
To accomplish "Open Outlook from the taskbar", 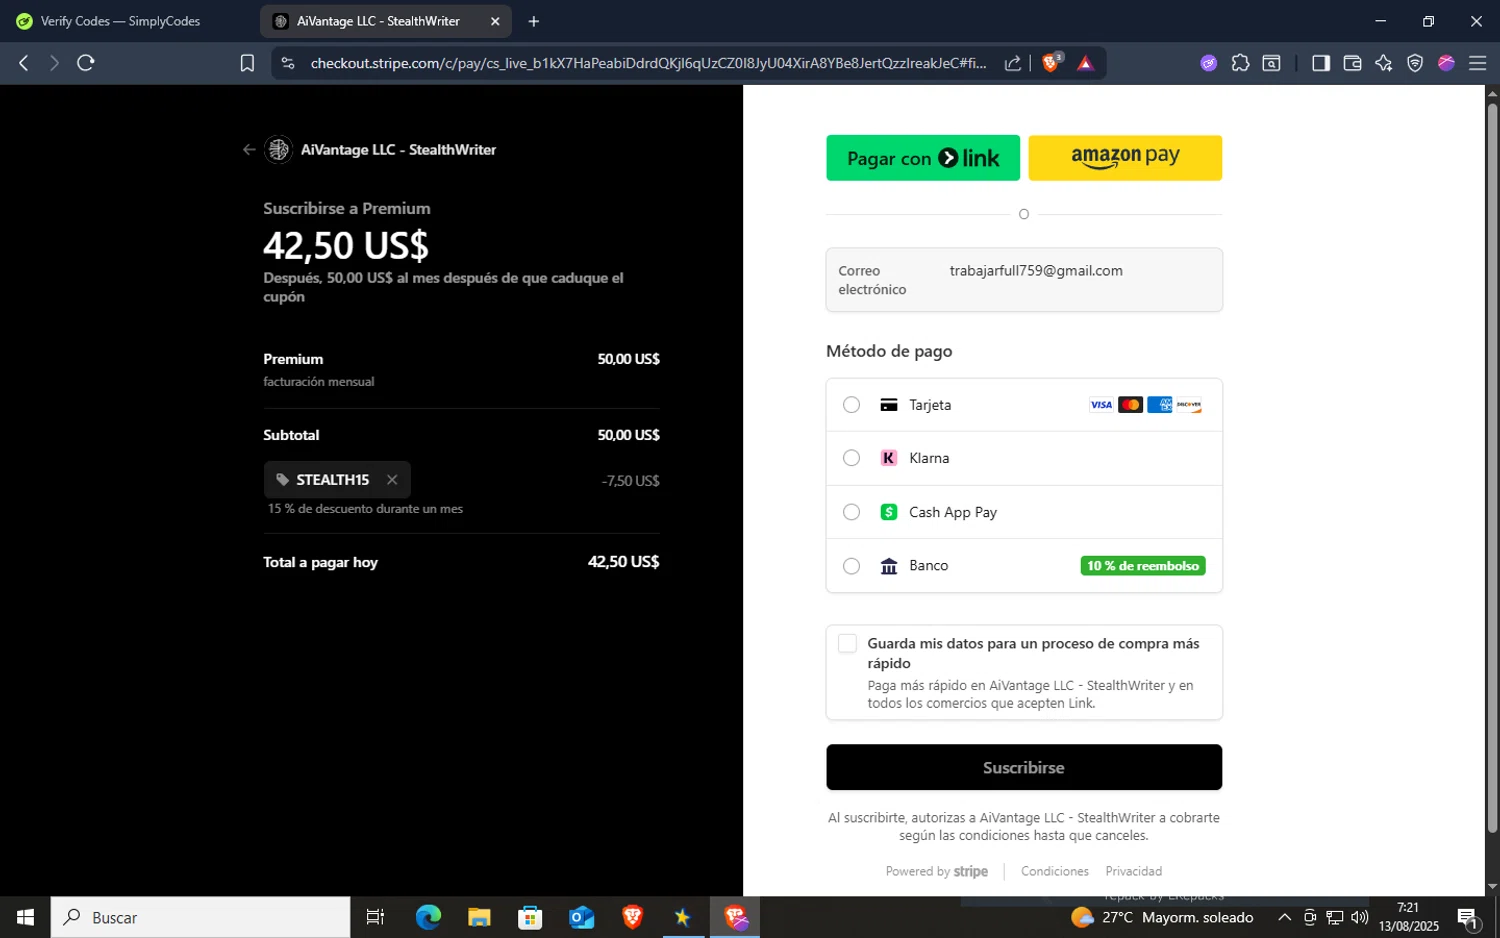I will pos(581,917).
